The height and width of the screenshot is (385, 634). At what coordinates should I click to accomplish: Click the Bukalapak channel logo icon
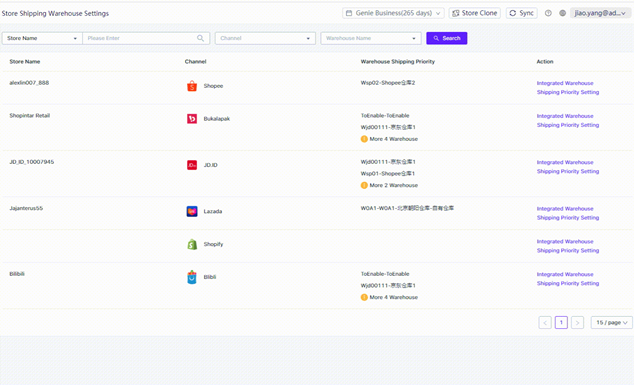(x=192, y=118)
